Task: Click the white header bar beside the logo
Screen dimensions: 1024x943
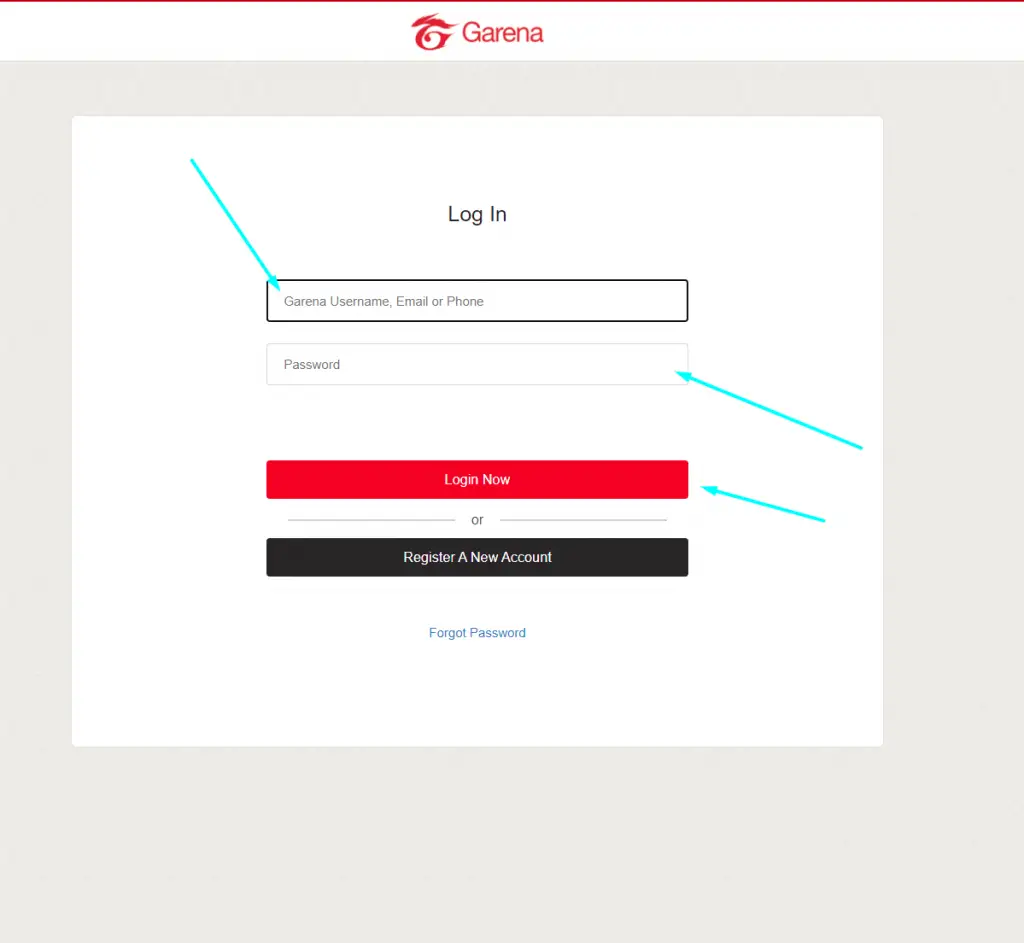Action: point(784,31)
